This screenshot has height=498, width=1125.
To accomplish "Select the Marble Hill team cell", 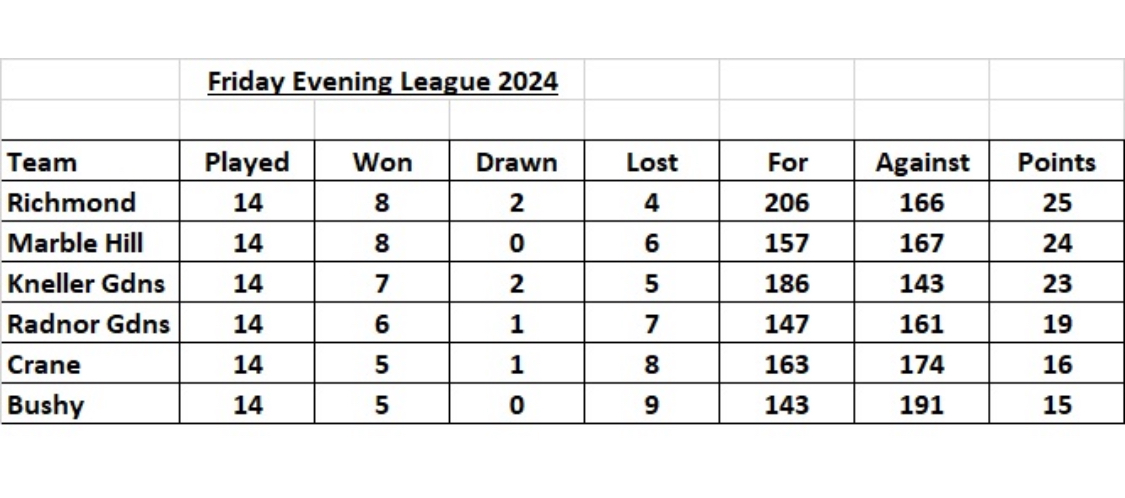I will point(75,243).
